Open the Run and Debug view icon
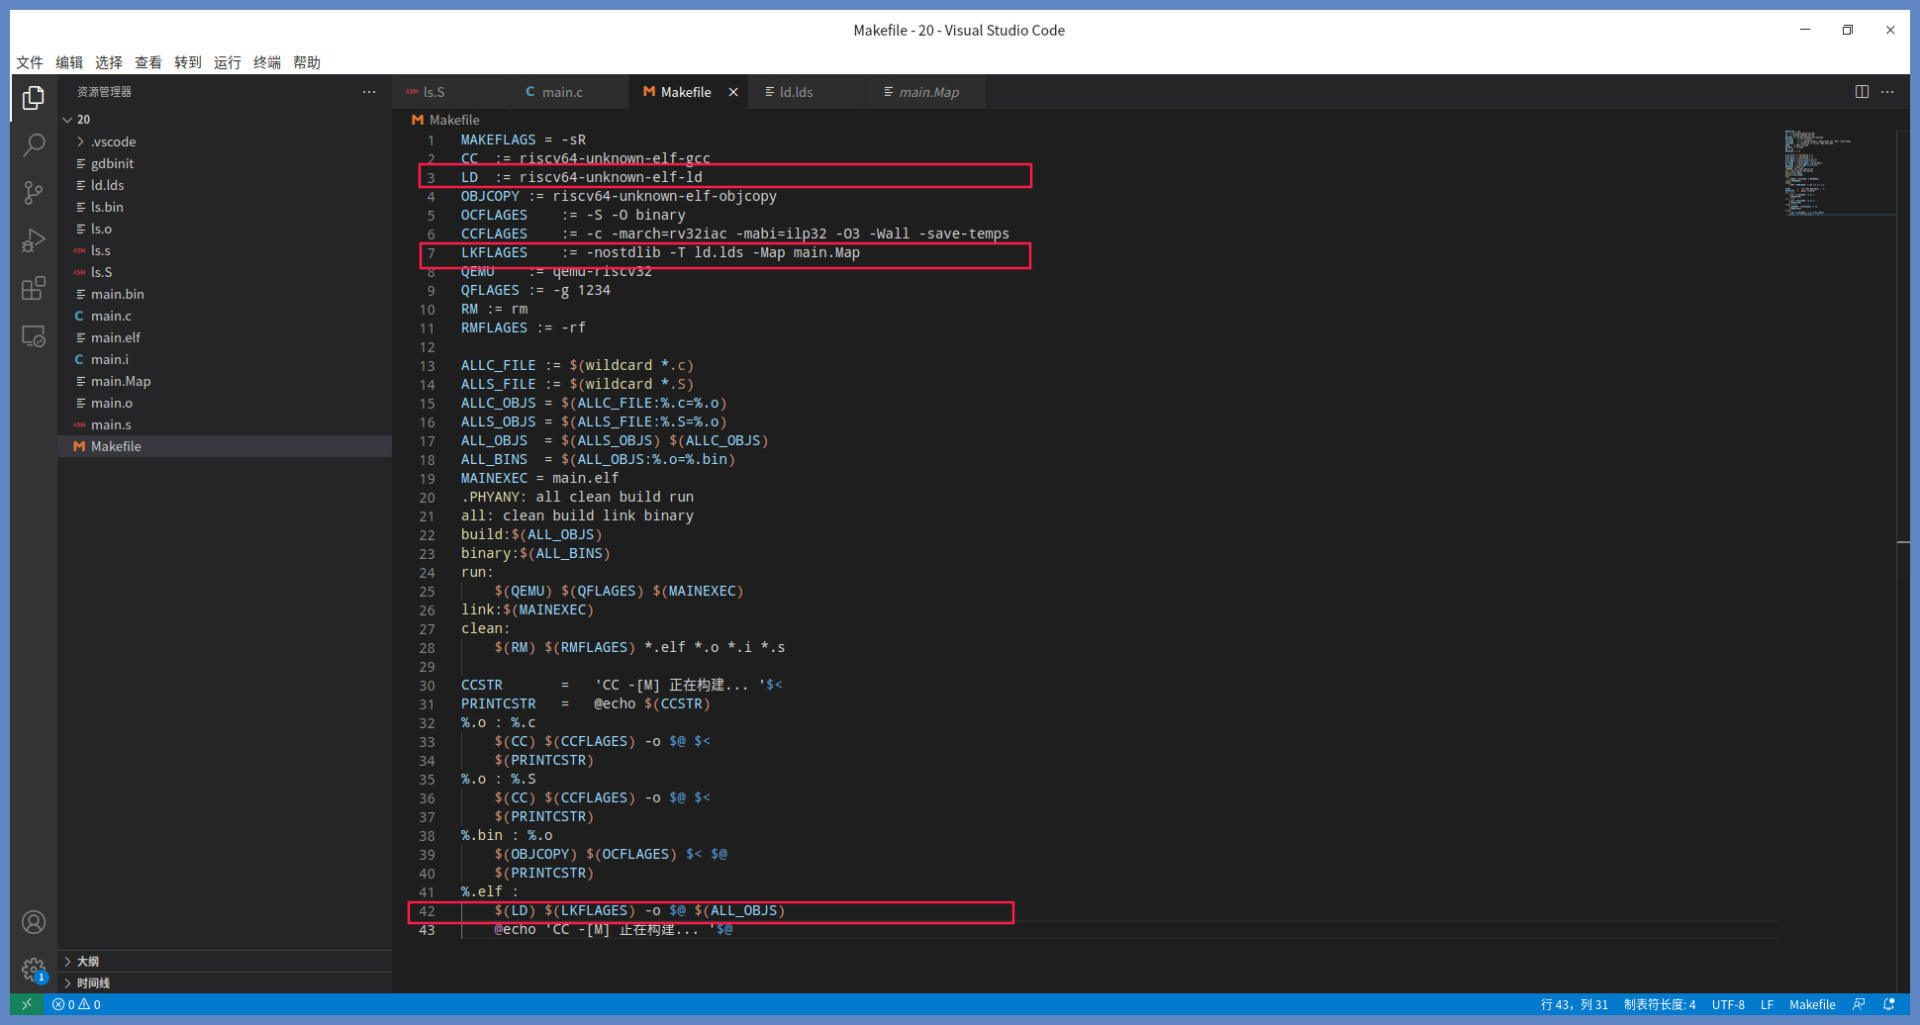 (x=33, y=241)
